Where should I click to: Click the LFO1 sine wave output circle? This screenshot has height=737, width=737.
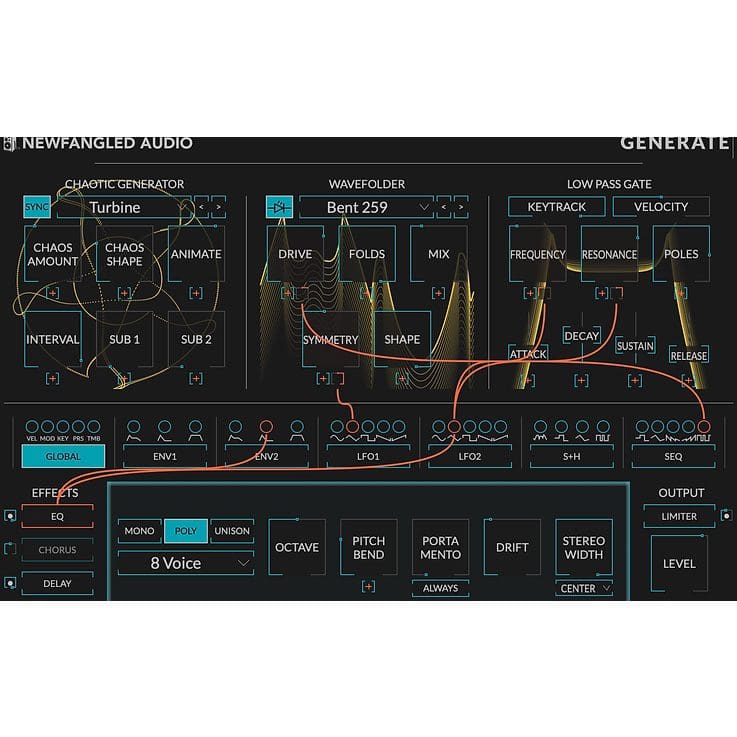pos(337,427)
